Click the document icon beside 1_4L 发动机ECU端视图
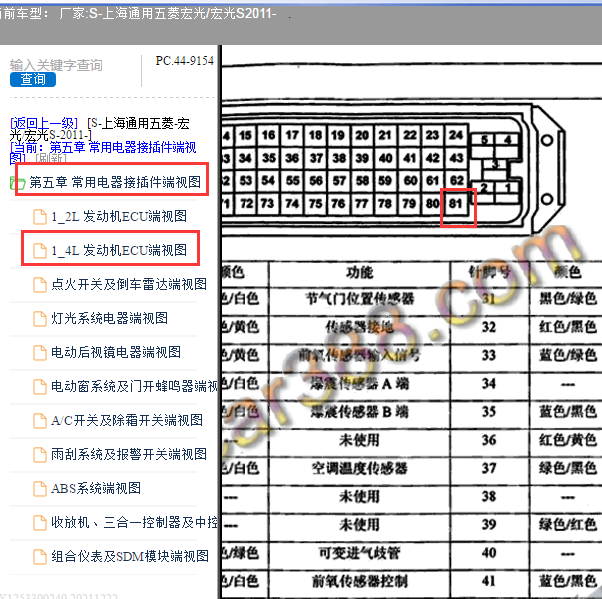Screen dimensions: 602x599 click(40, 251)
